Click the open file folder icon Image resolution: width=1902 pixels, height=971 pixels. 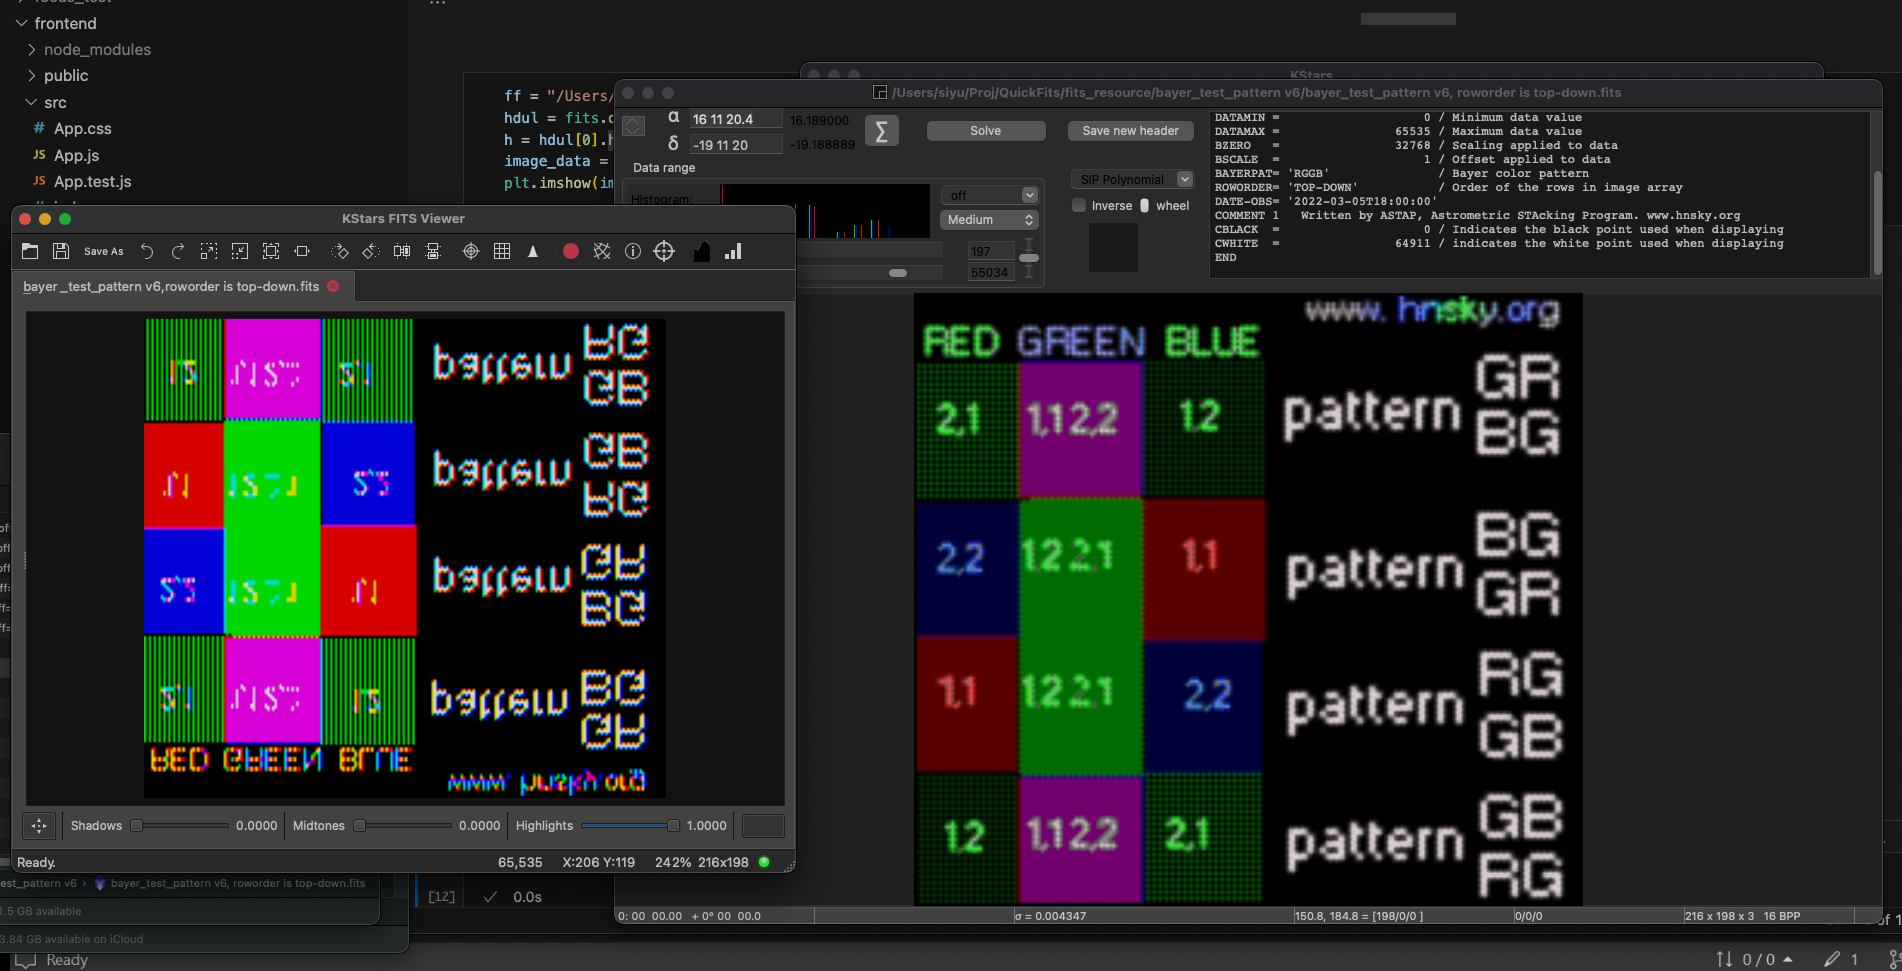(30, 252)
